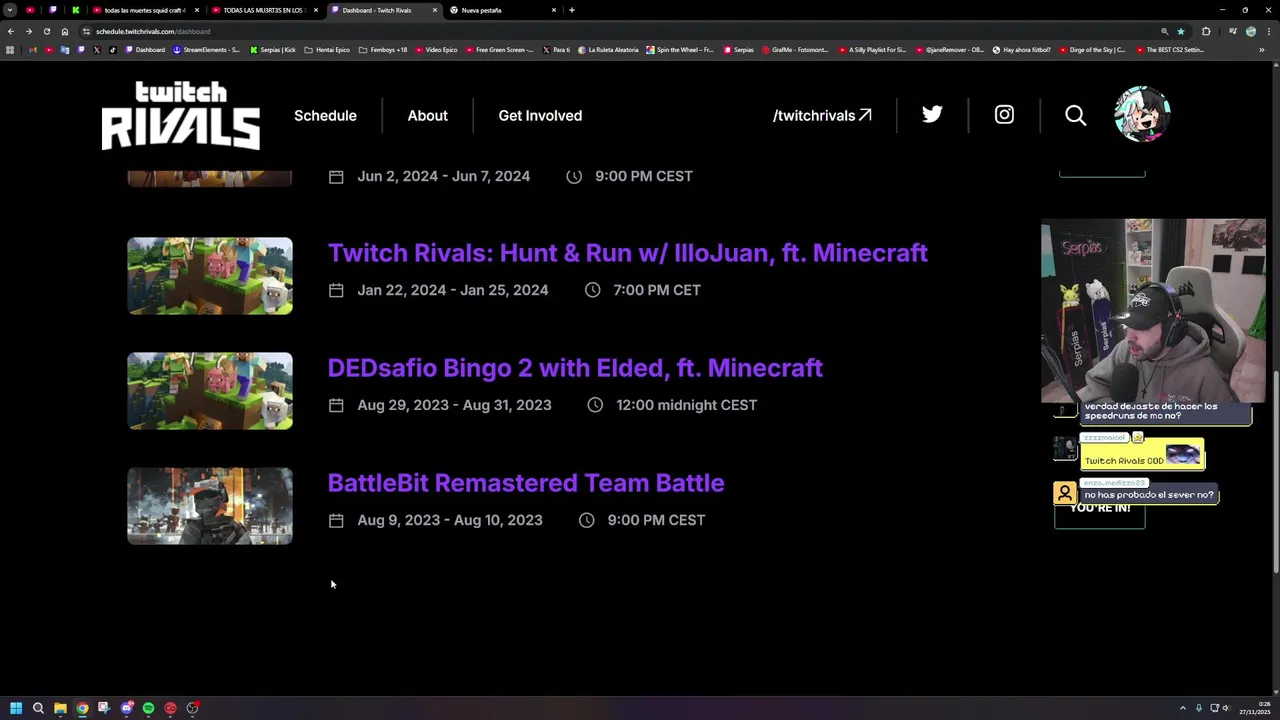
Task: Open the bookmarks apps grid icon
Action: 10,49
